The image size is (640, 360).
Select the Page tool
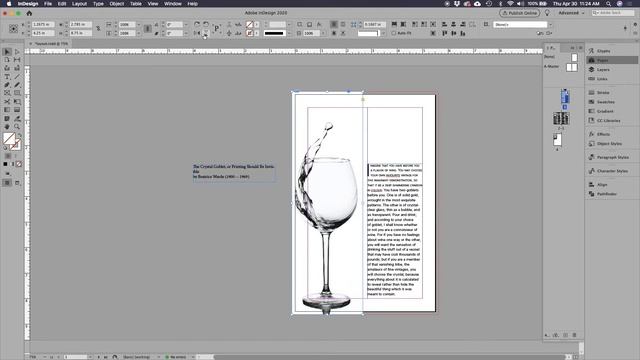7,60
